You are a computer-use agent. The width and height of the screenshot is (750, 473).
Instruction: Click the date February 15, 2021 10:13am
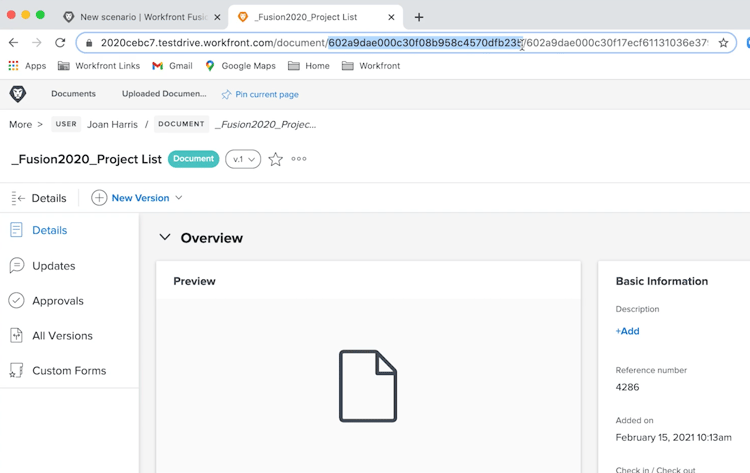tap(673, 437)
